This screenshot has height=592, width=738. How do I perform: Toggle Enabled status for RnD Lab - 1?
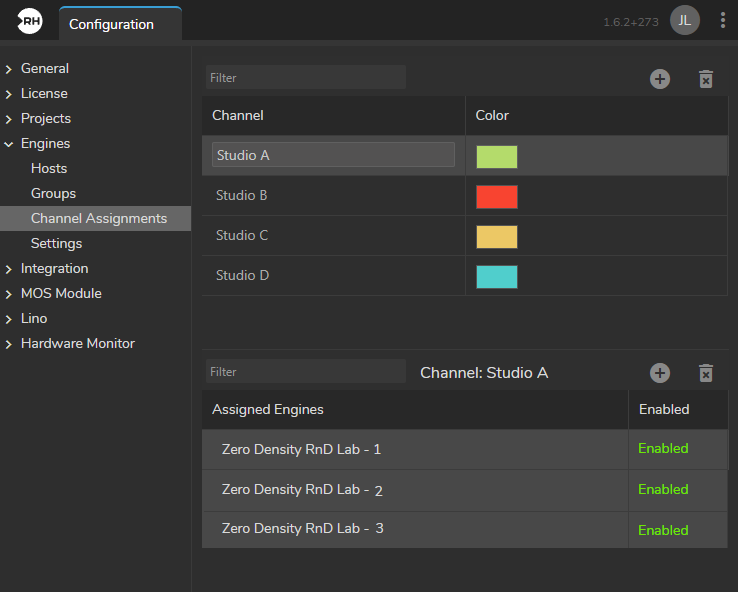(663, 449)
